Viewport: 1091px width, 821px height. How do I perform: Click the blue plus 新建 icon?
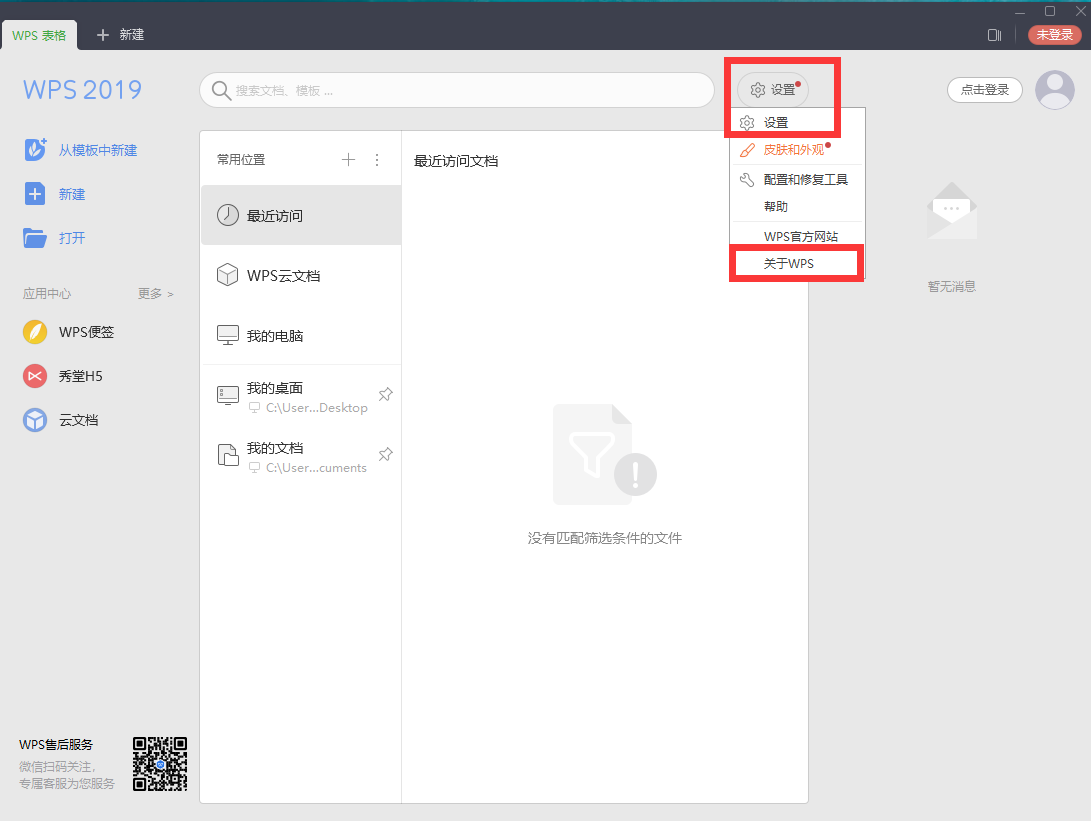point(35,194)
